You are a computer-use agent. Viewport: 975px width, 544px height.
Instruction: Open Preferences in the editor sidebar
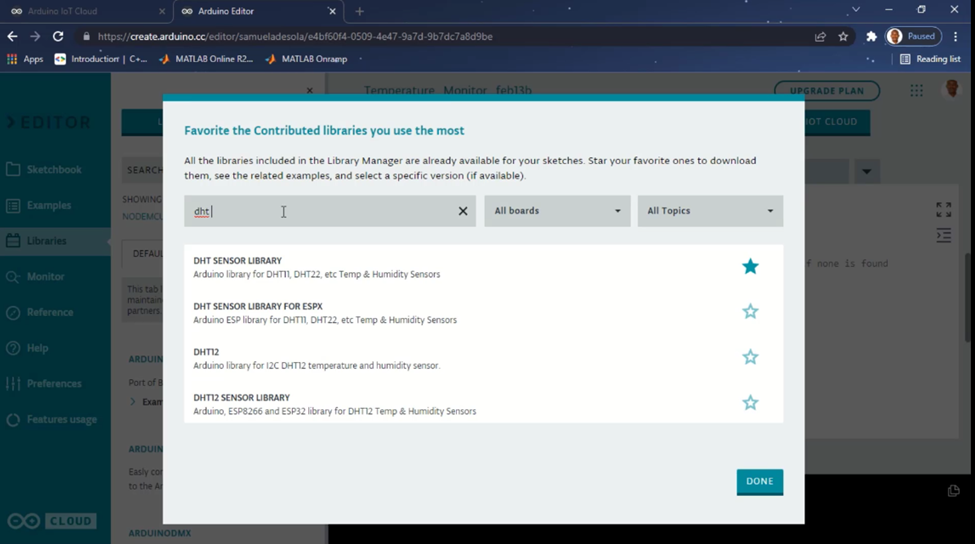click(55, 384)
